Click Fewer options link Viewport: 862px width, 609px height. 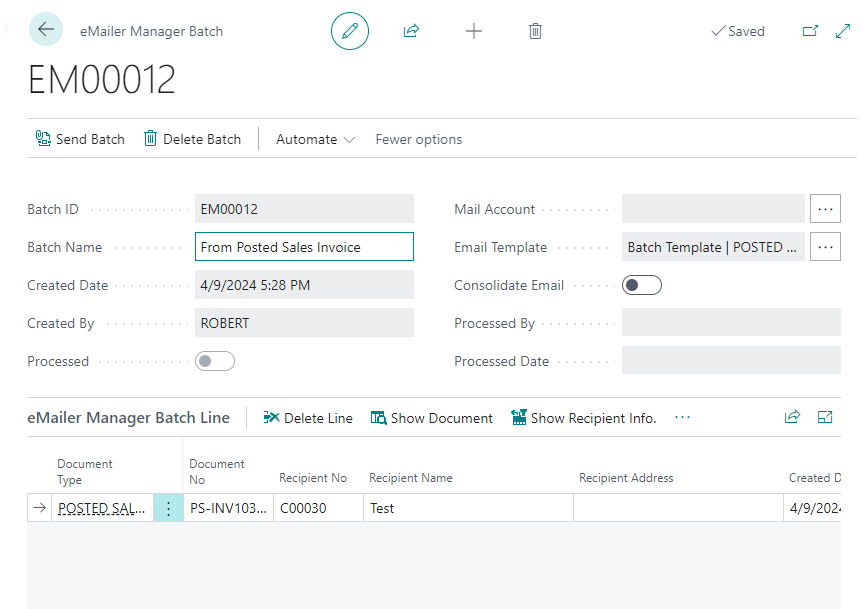click(418, 139)
